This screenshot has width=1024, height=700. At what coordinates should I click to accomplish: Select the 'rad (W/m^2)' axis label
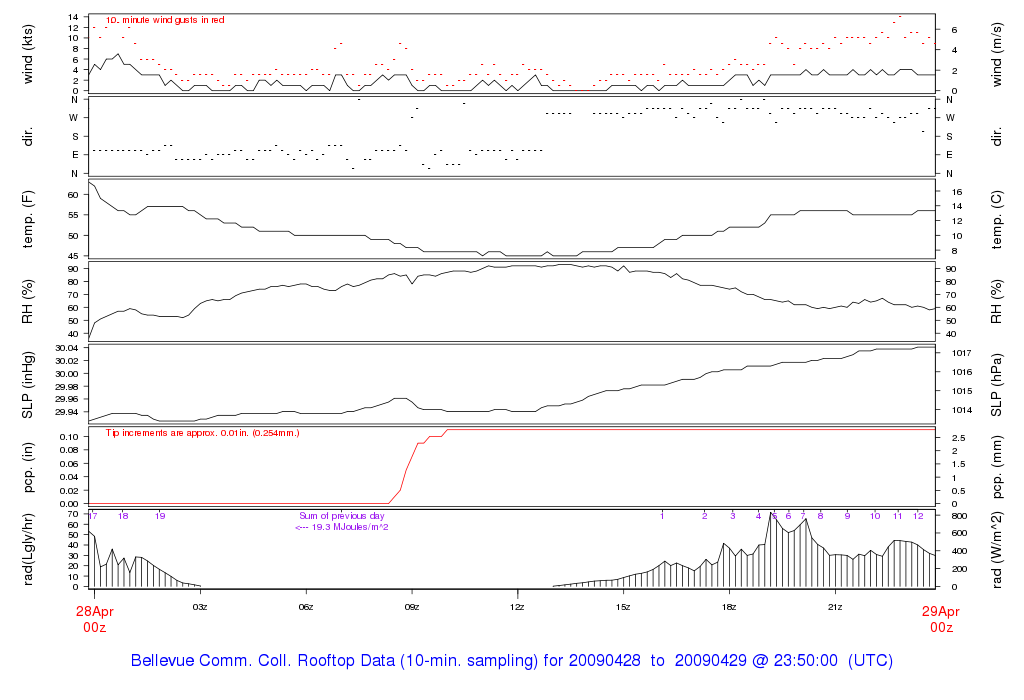click(x=997, y=550)
